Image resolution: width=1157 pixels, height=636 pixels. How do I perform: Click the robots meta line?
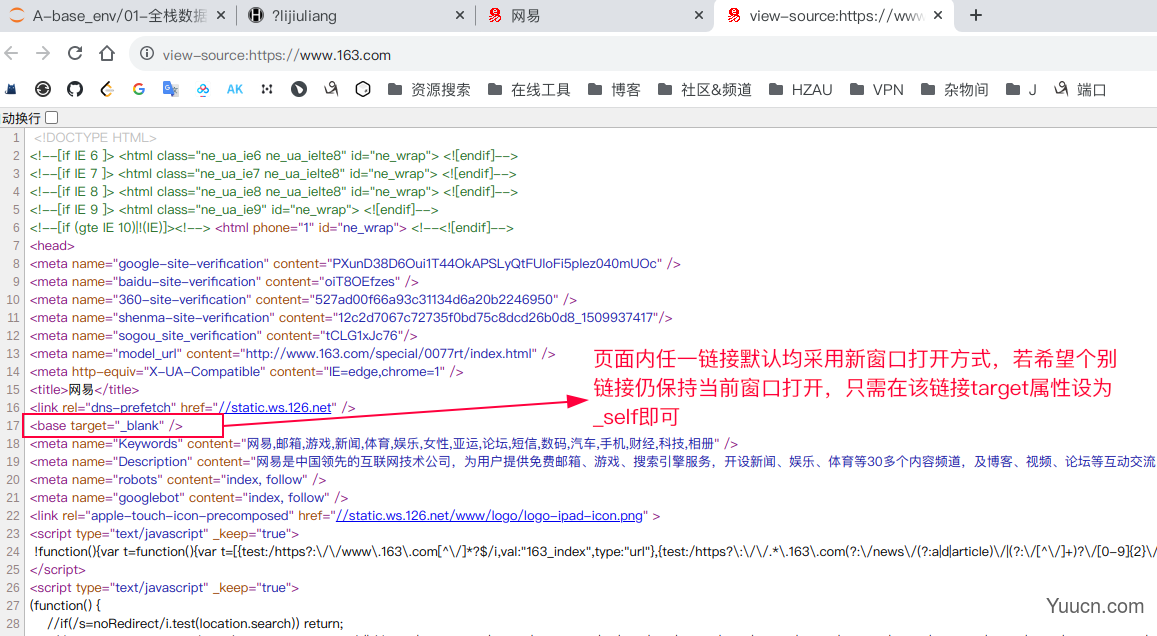[x=178, y=479]
